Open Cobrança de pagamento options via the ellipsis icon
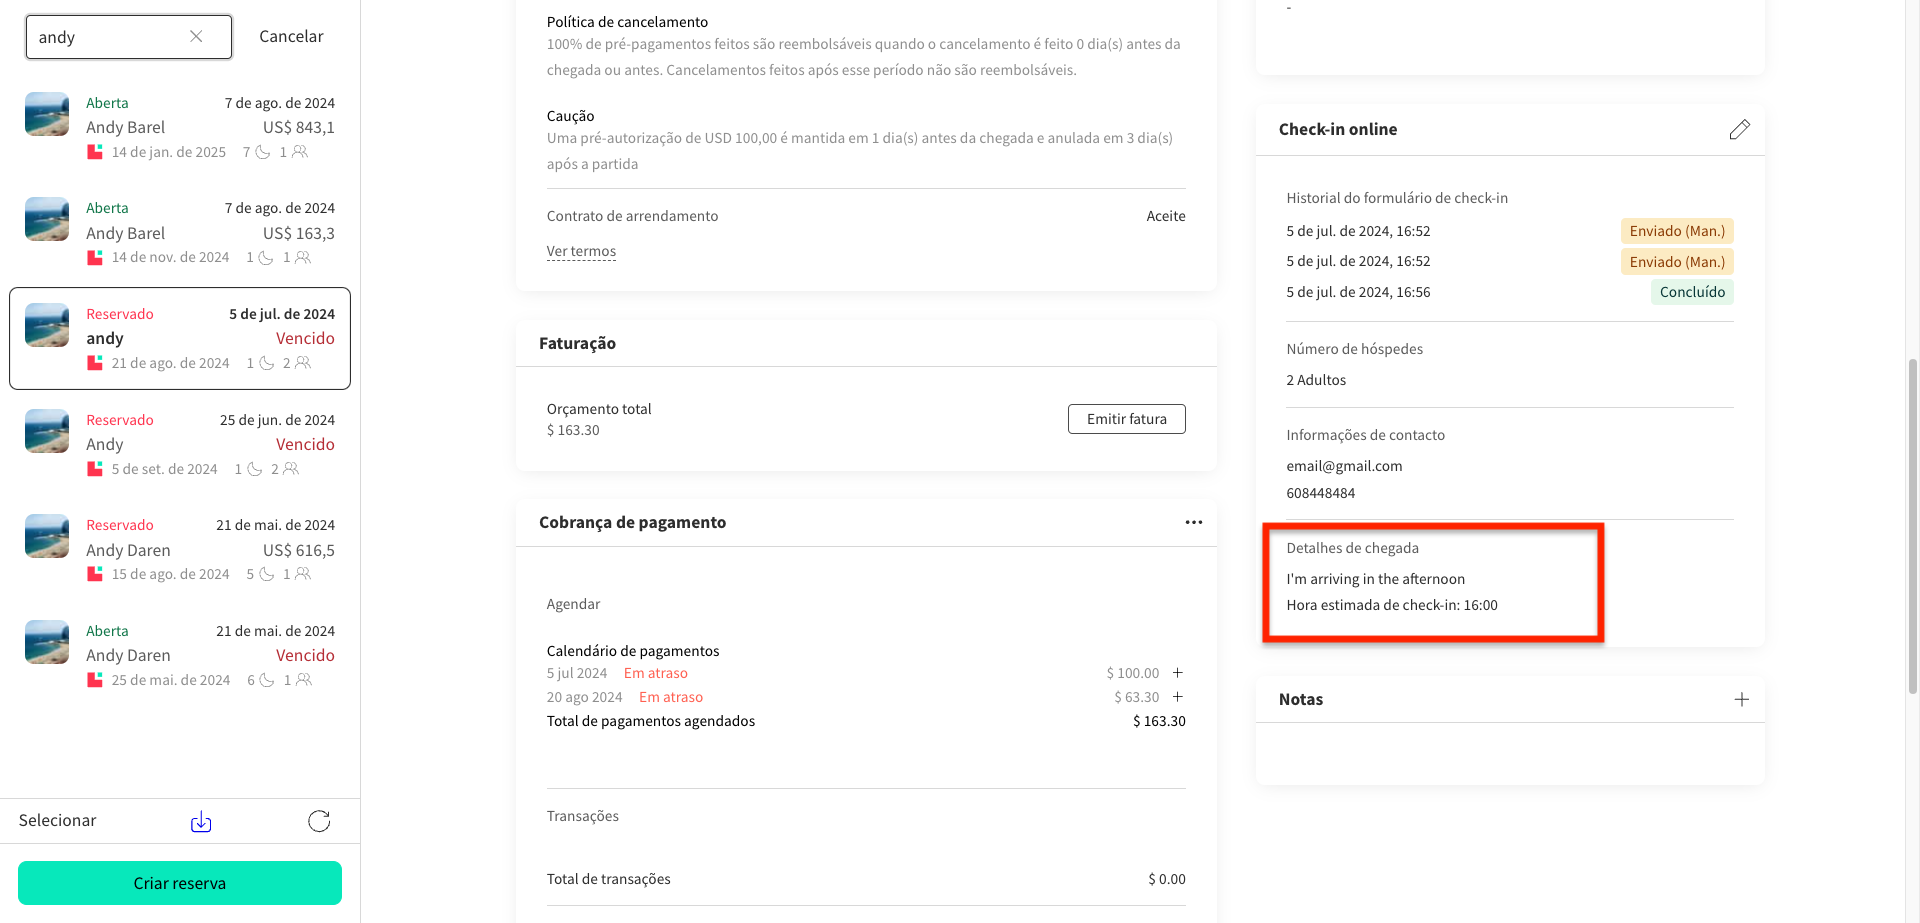1920x923 pixels. click(1193, 521)
